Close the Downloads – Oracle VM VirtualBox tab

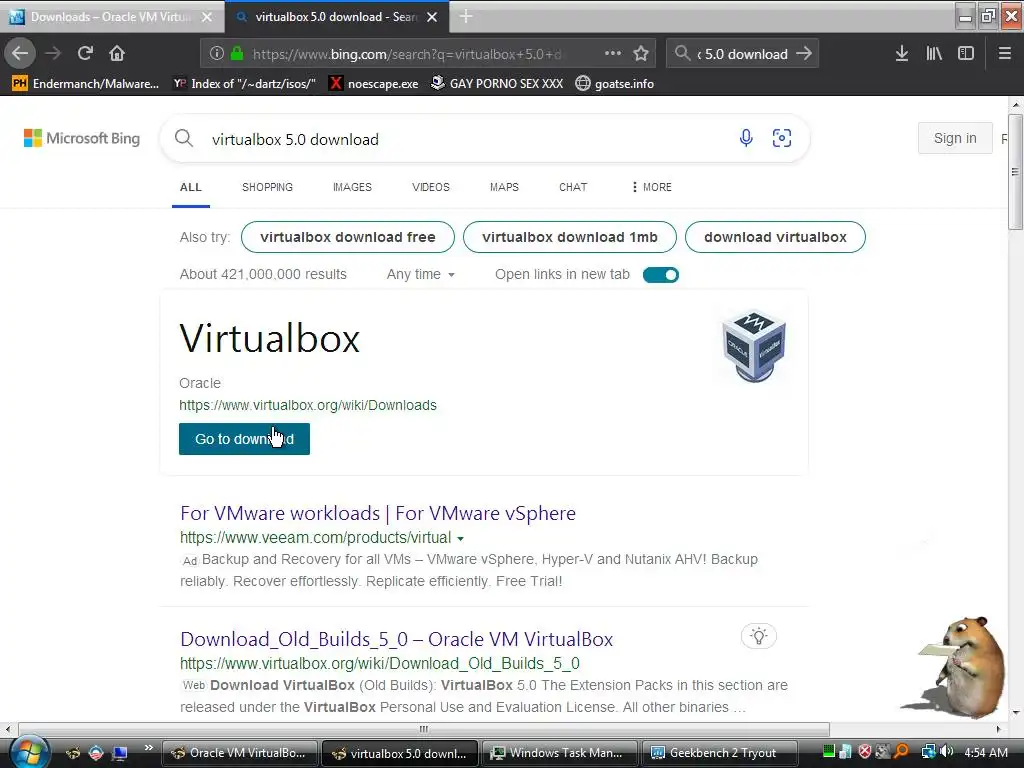pyautogui.click(x=207, y=17)
